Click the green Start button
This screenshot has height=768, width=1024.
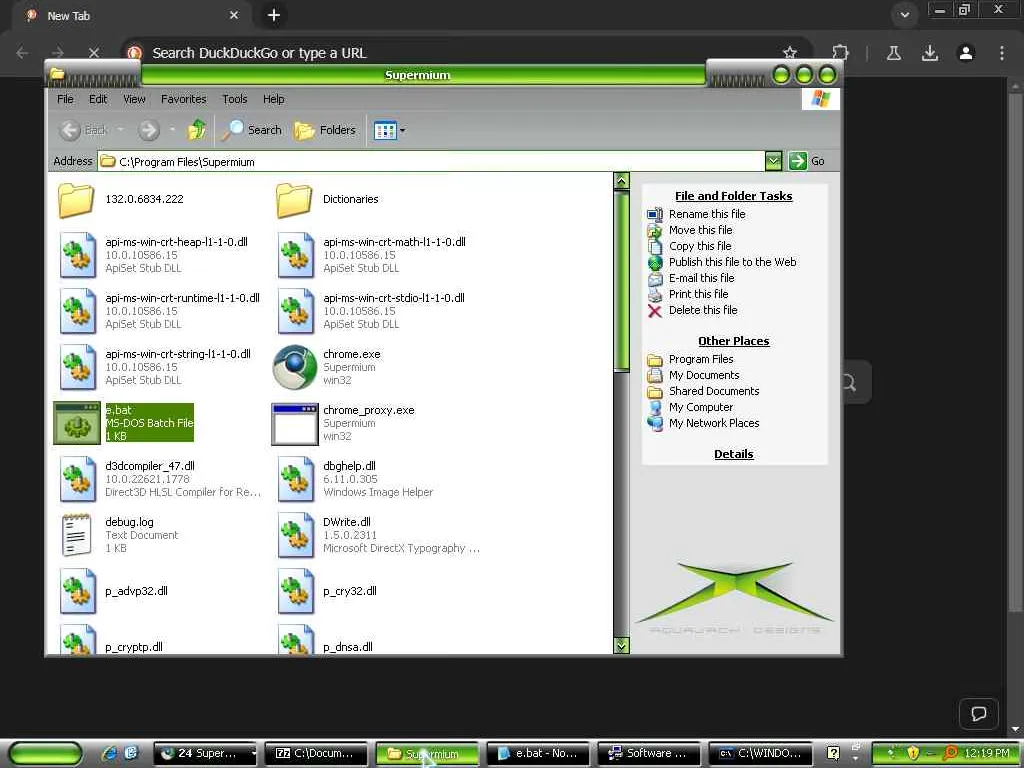coord(46,754)
